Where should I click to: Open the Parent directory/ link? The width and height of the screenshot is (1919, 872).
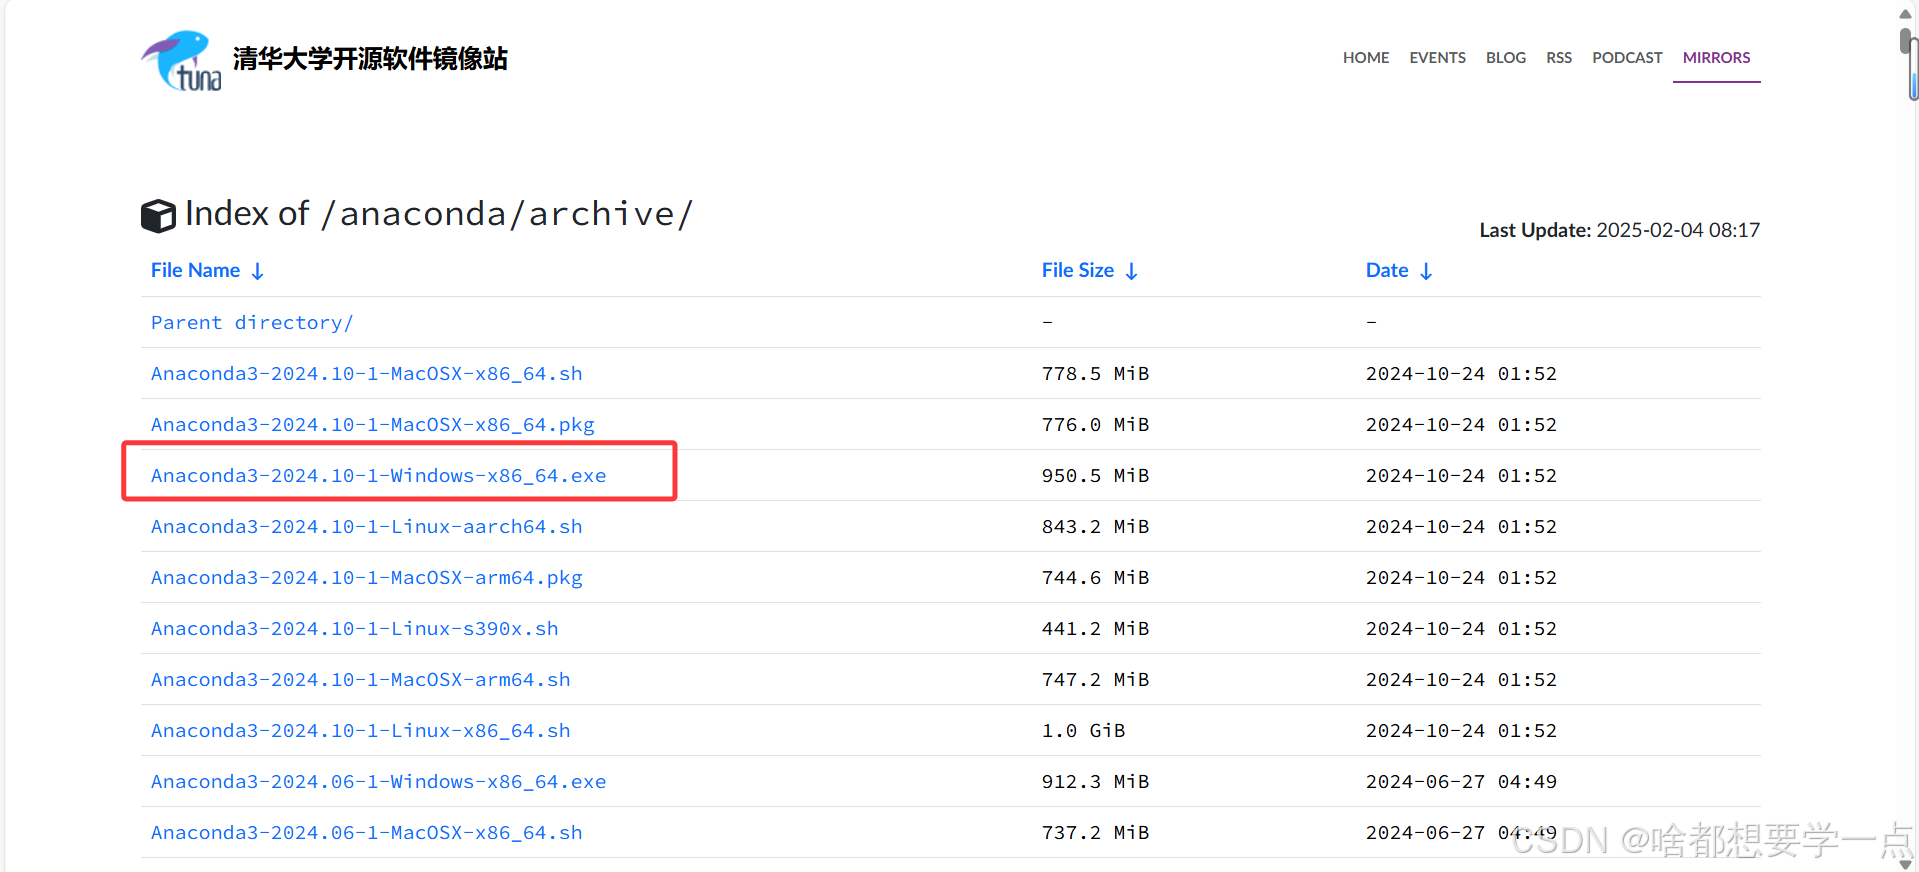[x=252, y=323]
